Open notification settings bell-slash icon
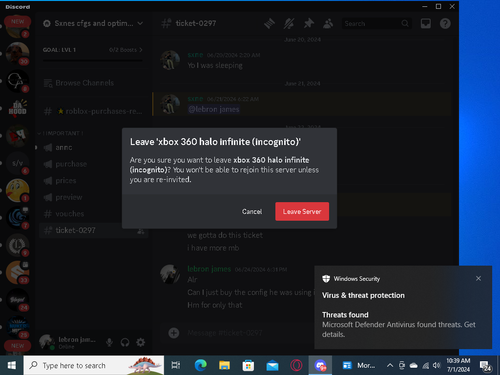Image resolution: width=500 pixels, height=375 pixels. [x=289, y=23]
